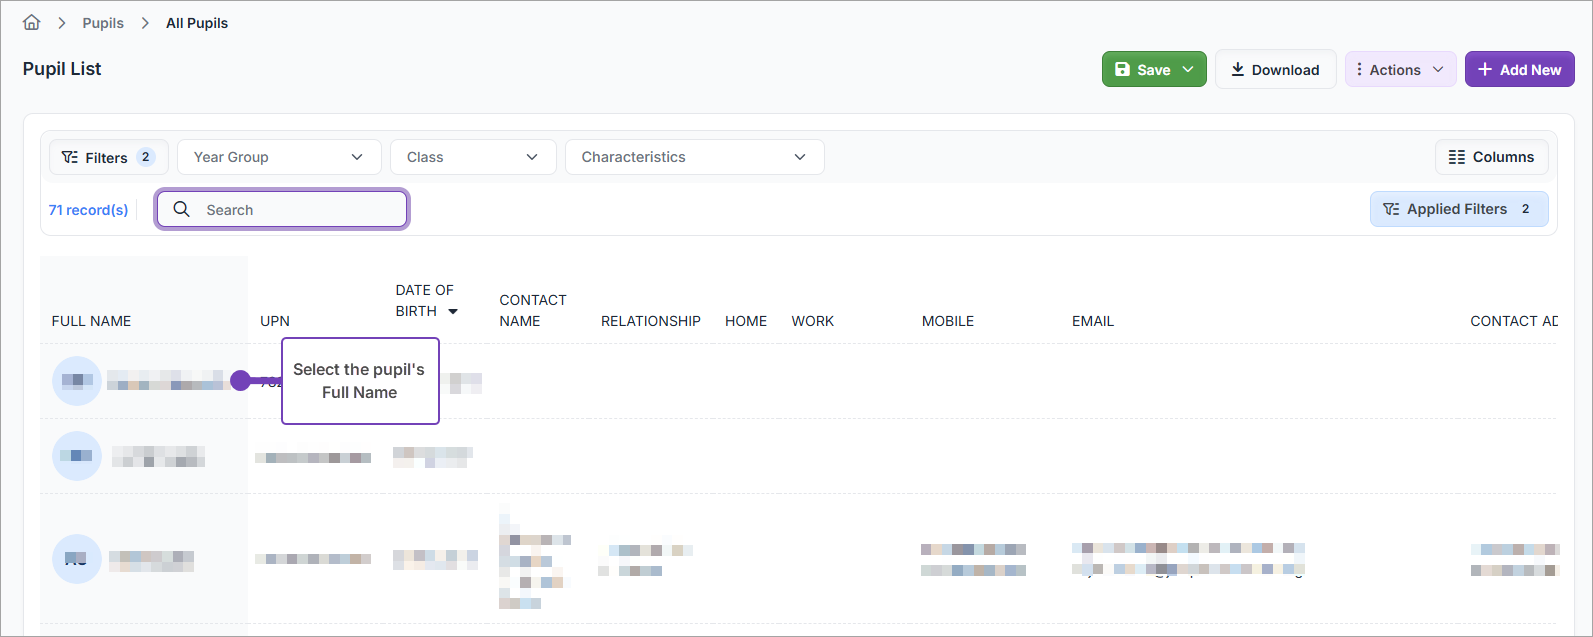This screenshot has height=637, width=1593.
Task: Open the Actions menu
Action: [x=1400, y=70]
